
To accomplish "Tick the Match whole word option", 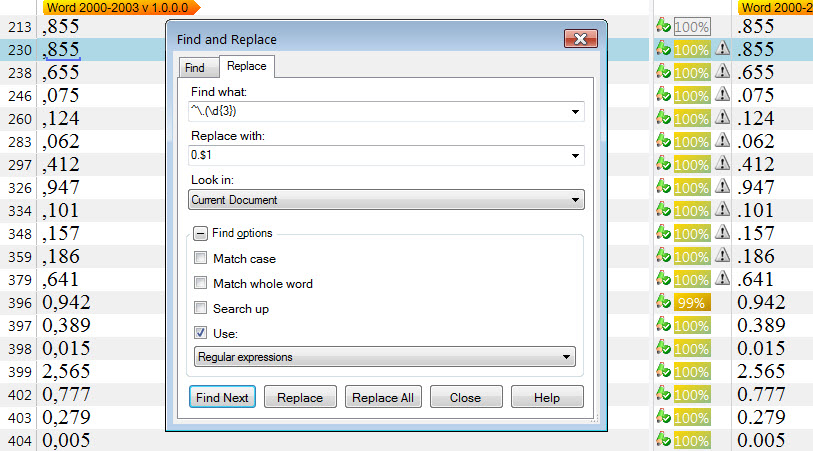I will (x=202, y=284).
